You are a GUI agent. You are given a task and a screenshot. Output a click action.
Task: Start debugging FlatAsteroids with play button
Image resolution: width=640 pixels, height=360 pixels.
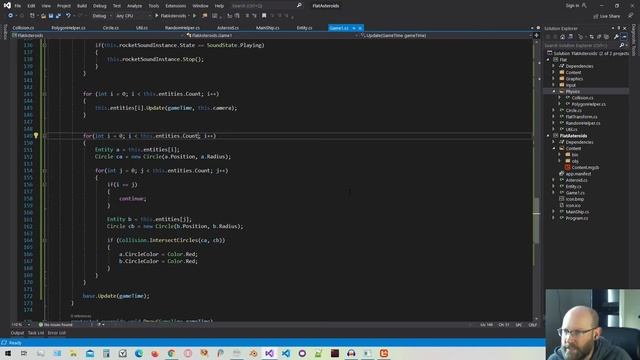[x=171, y=16]
